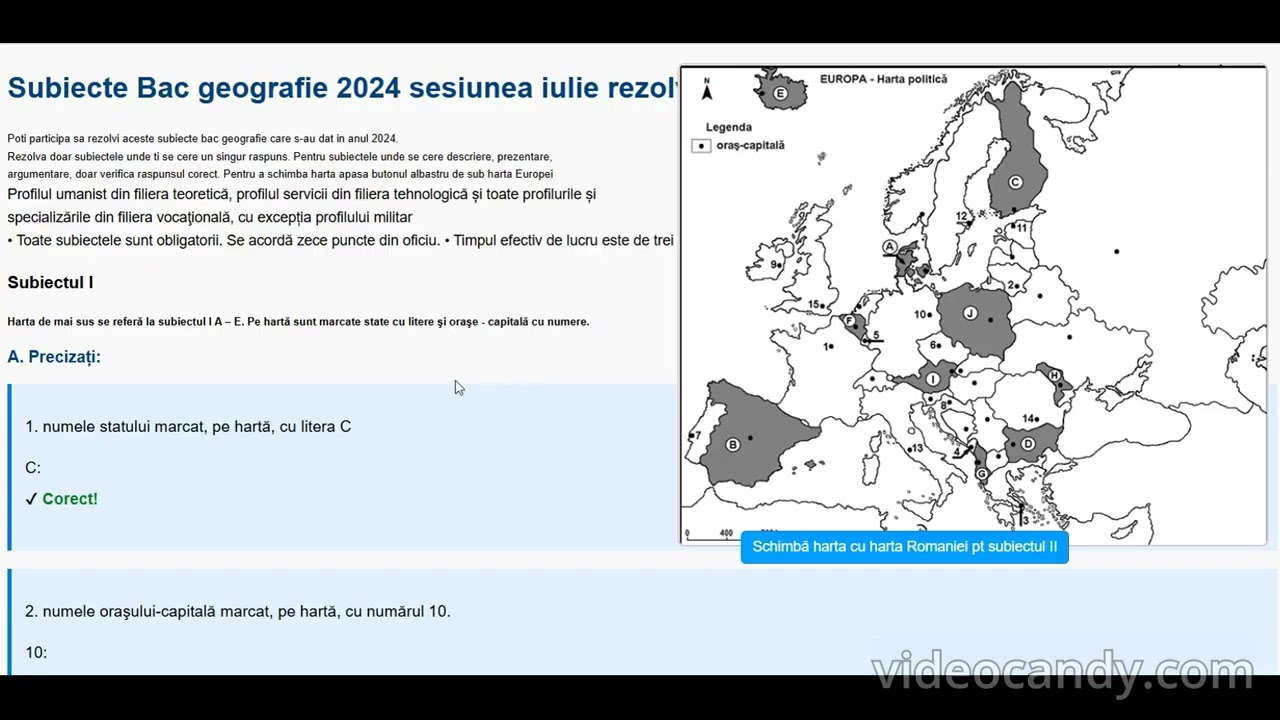Focus the 'C:' answer field
This screenshot has width=1280, height=720.
tap(33, 468)
